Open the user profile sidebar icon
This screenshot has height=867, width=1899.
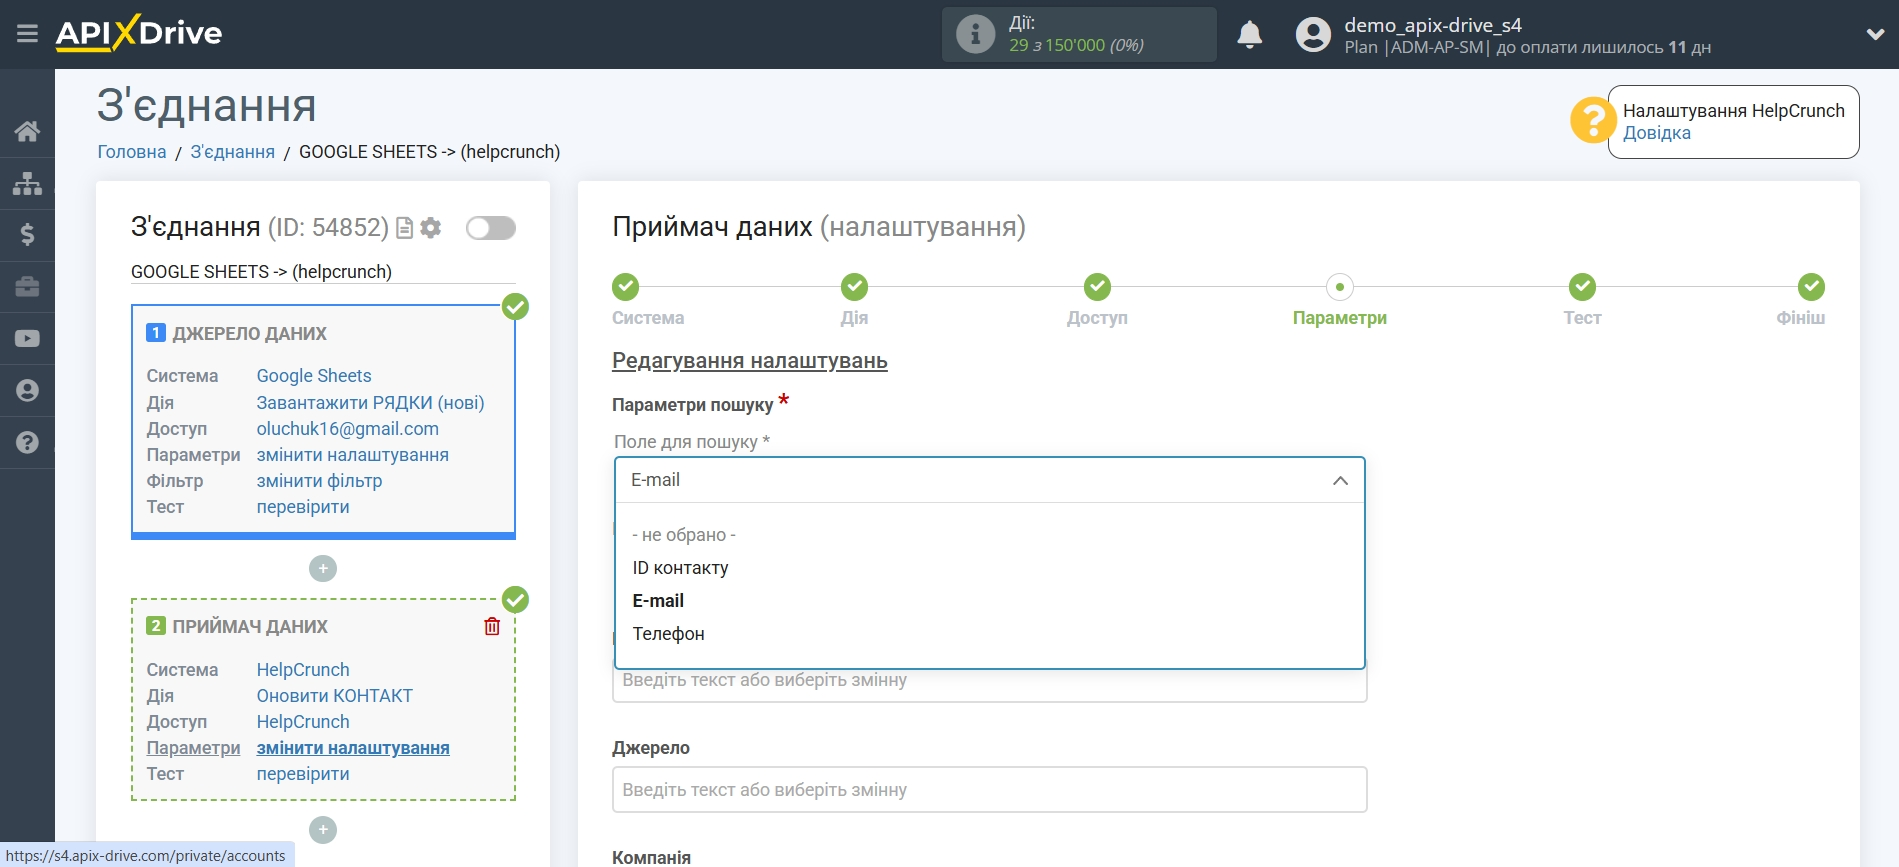pos(27,391)
